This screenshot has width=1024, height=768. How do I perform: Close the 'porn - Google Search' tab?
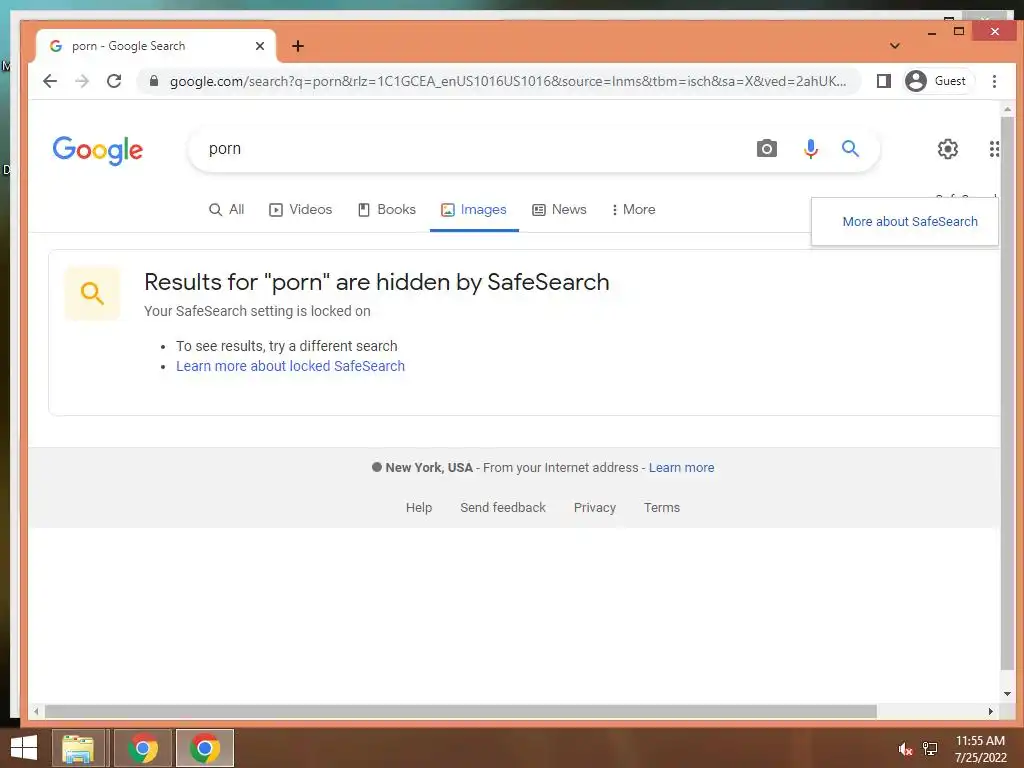coord(260,46)
